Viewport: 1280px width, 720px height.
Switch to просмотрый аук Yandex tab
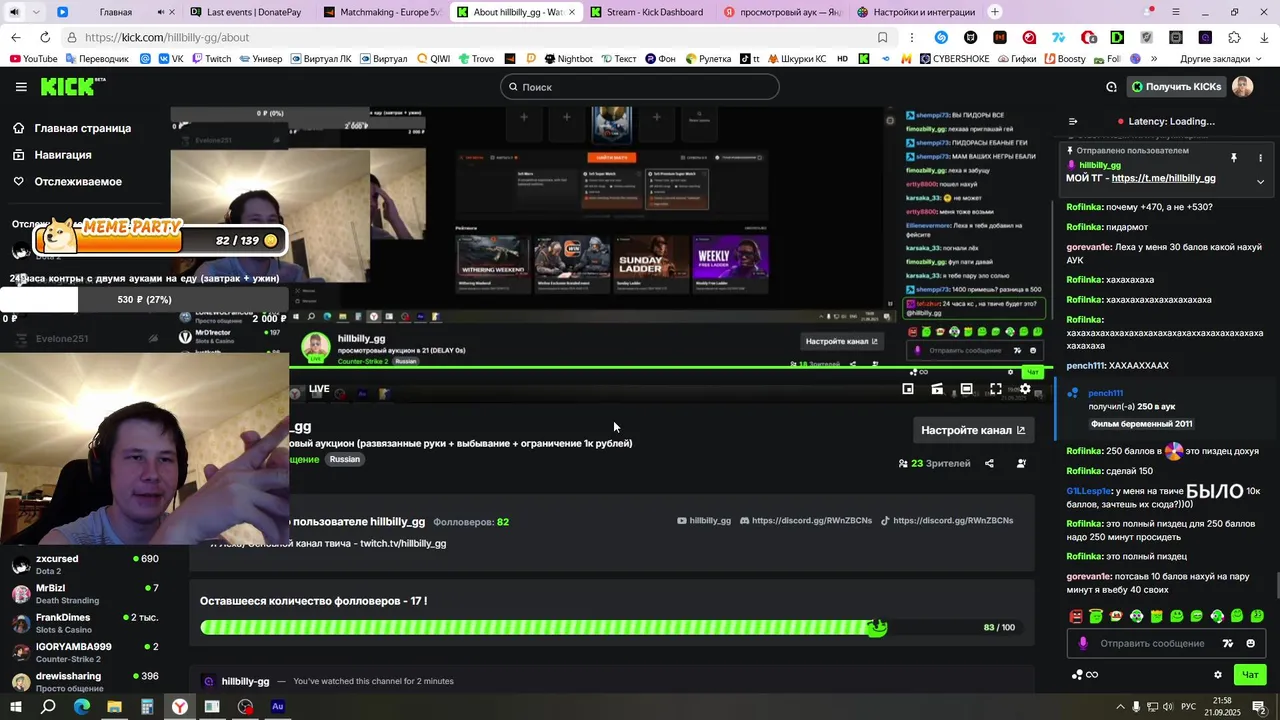780,12
